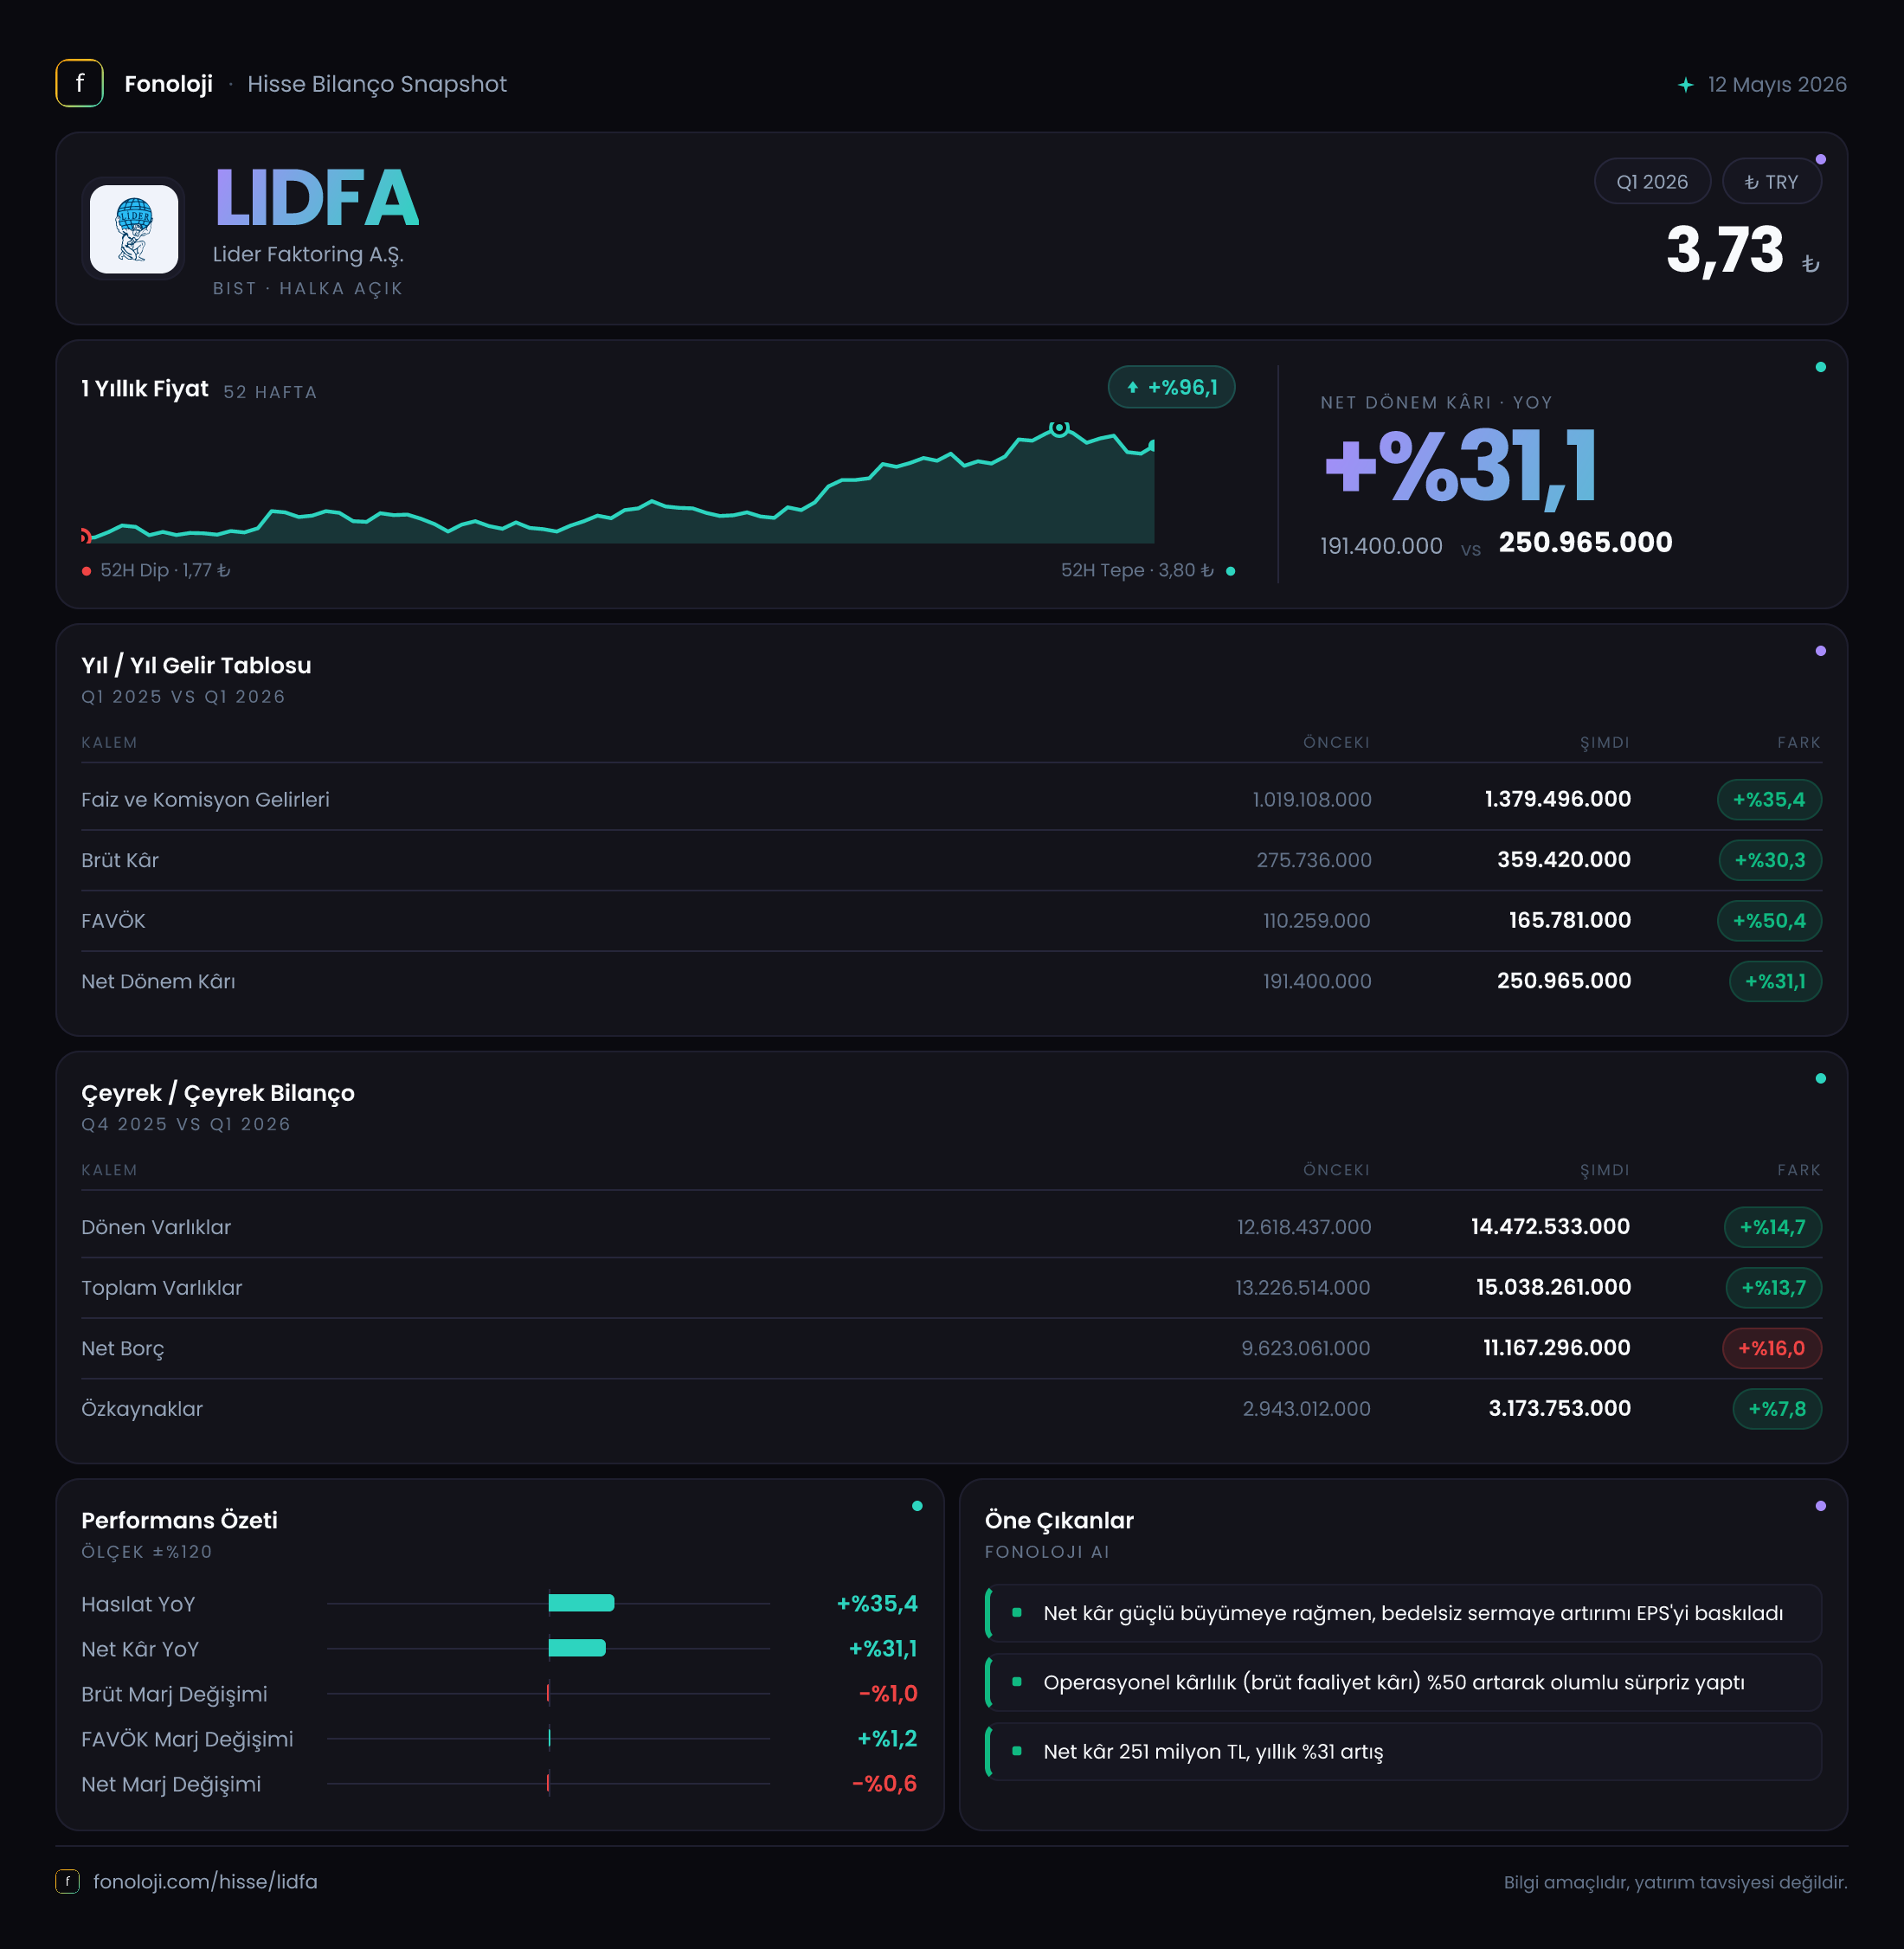Click the Net Kâr YoY performance bar
Screen dimensions: 1904x1949
(x=577, y=1648)
